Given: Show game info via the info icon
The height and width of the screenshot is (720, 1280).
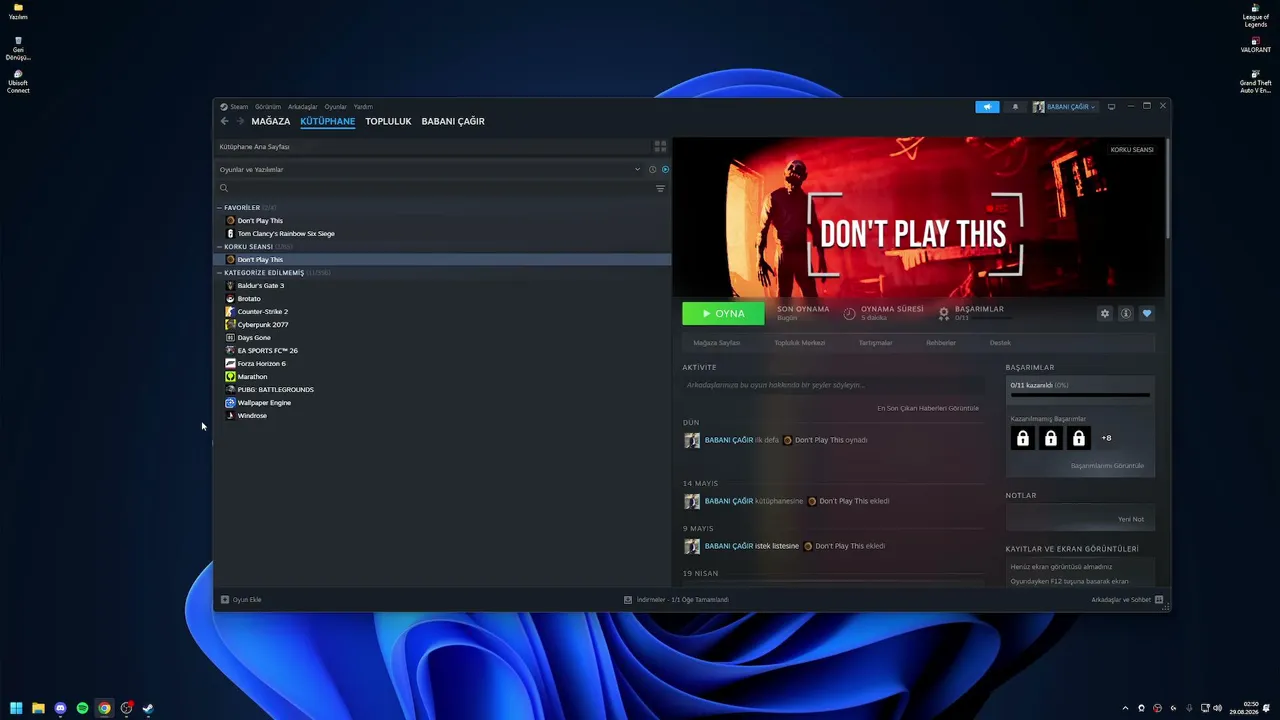Looking at the screenshot, I should (x=1126, y=313).
